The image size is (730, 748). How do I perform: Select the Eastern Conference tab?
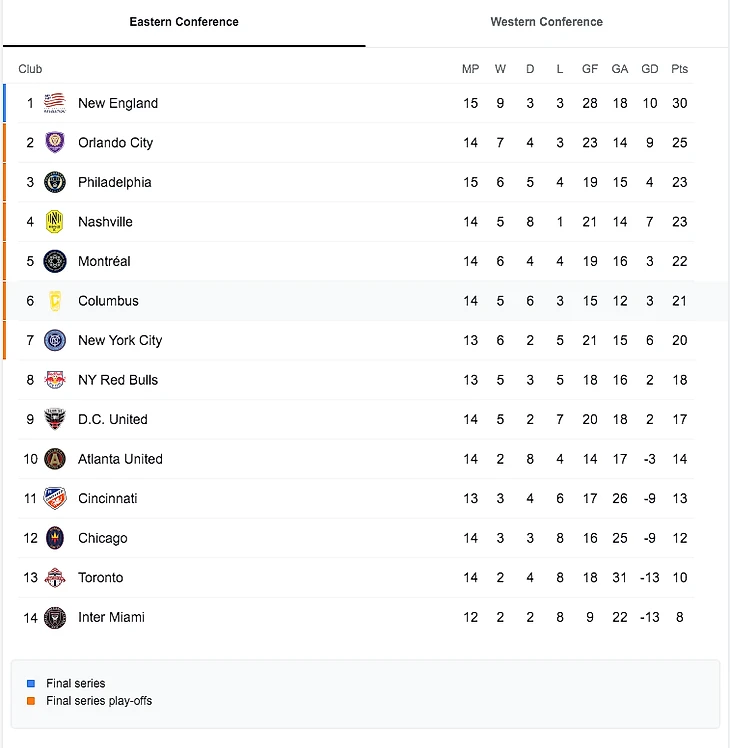point(184,22)
